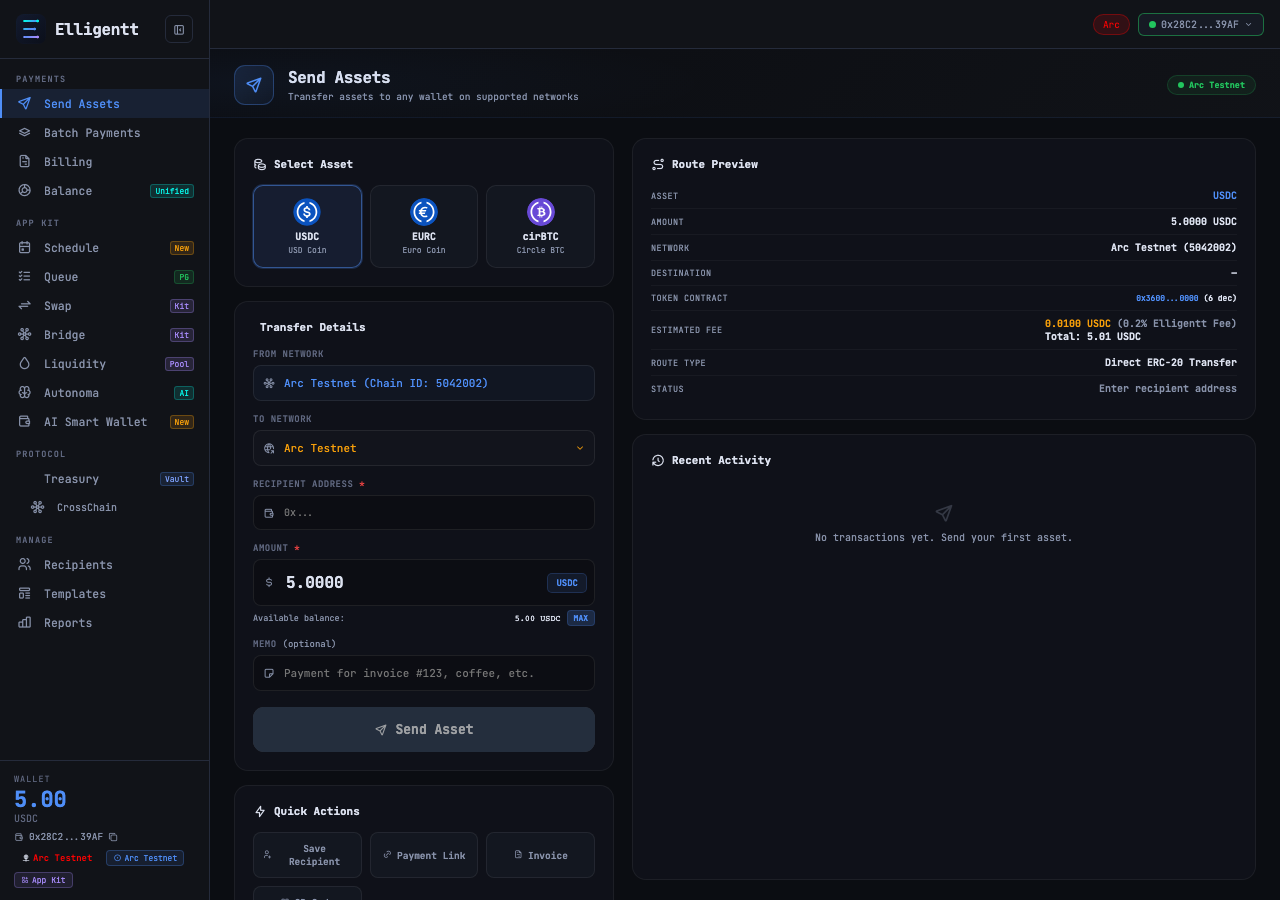Click the Autonoma icon in sidebar

click(25, 392)
